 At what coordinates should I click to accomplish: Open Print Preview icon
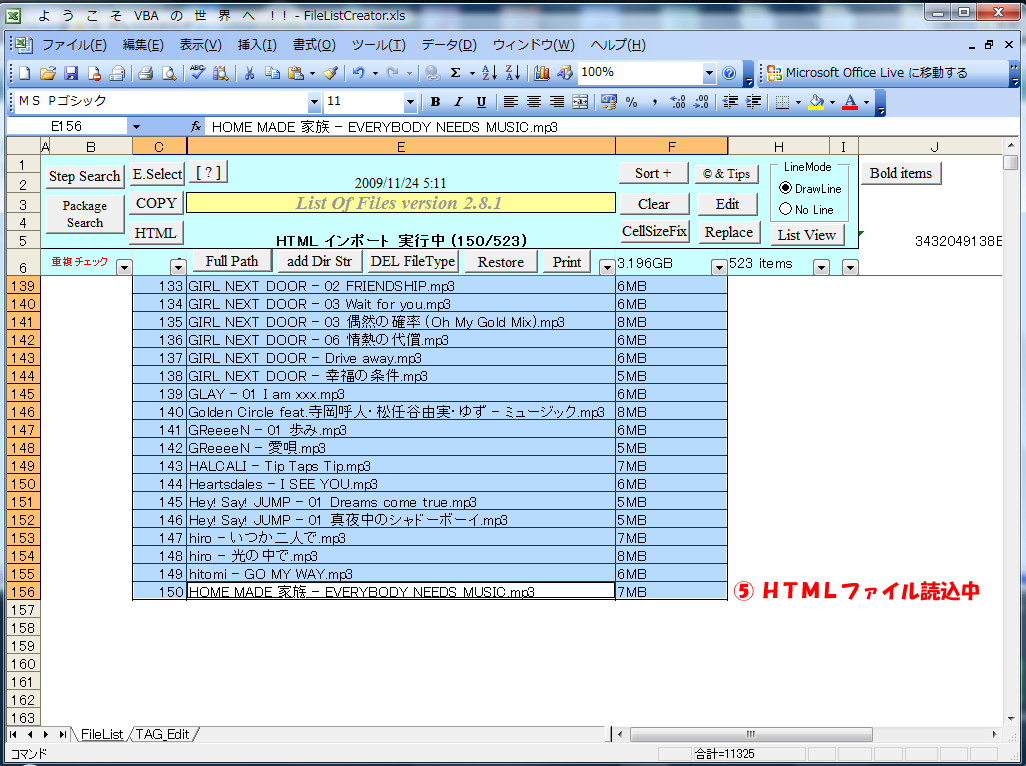coord(169,73)
